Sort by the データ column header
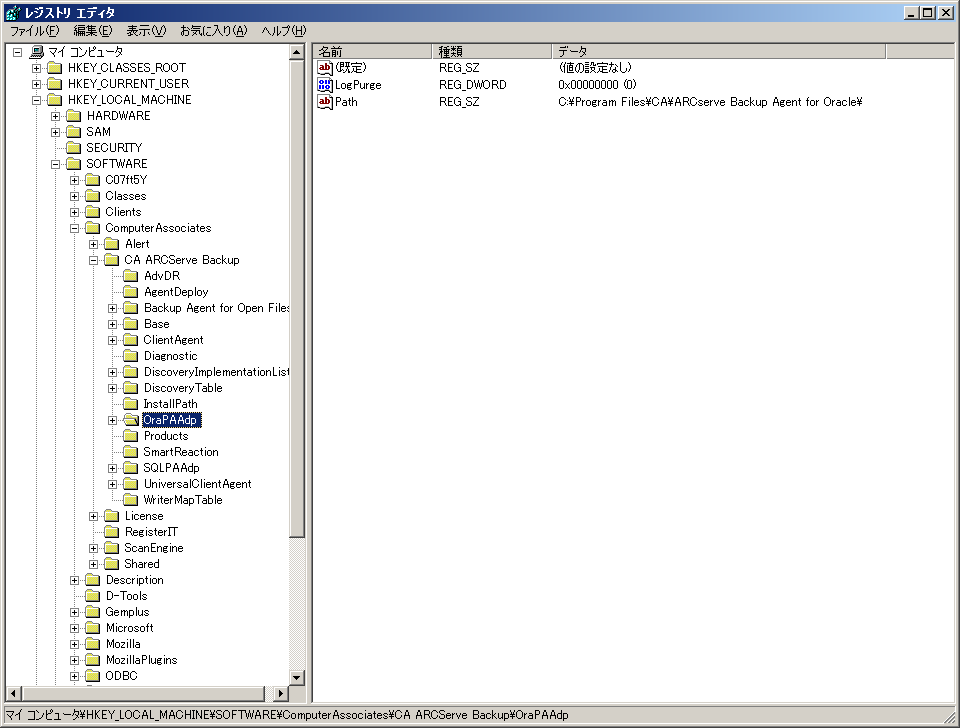This screenshot has height=728, width=960. coord(719,51)
